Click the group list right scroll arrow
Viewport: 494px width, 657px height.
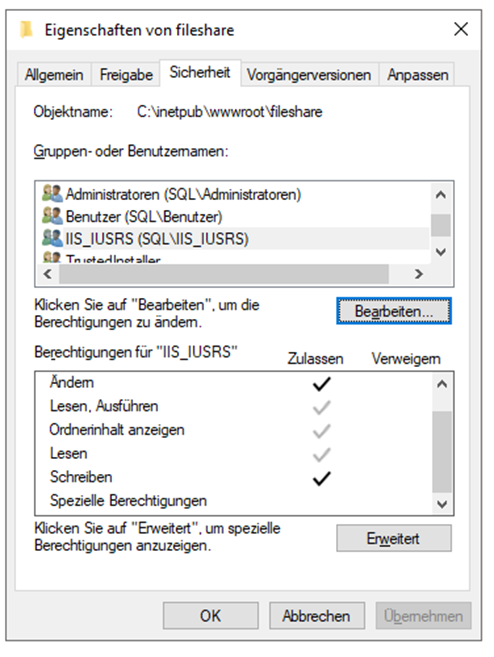tap(419, 274)
